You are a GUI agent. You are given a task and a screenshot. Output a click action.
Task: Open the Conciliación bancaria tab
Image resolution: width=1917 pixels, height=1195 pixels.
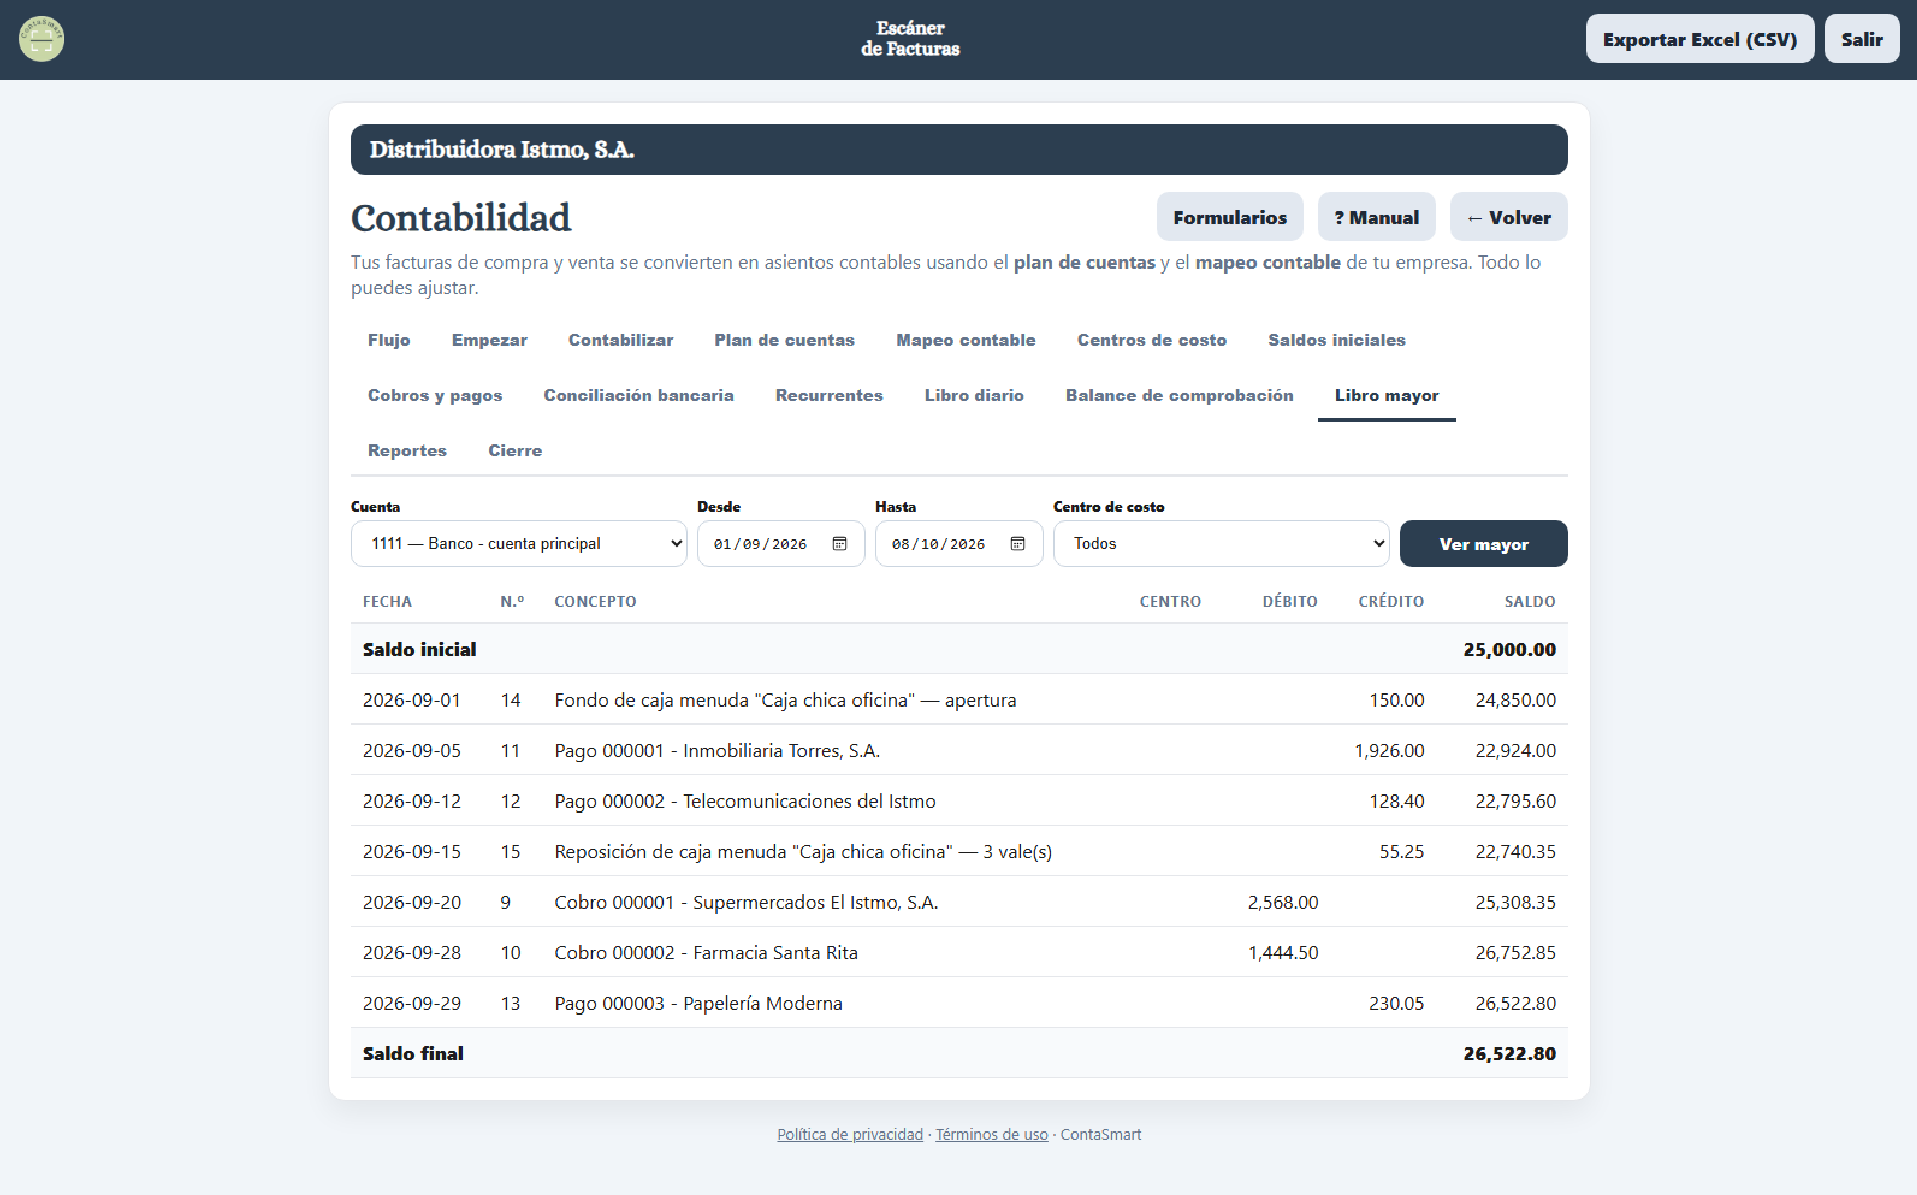pyautogui.click(x=638, y=395)
